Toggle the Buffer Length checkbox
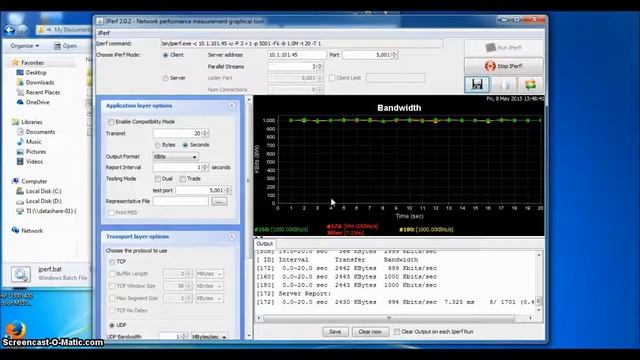Image resolution: width=640 pixels, height=360 pixels. (112, 274)
